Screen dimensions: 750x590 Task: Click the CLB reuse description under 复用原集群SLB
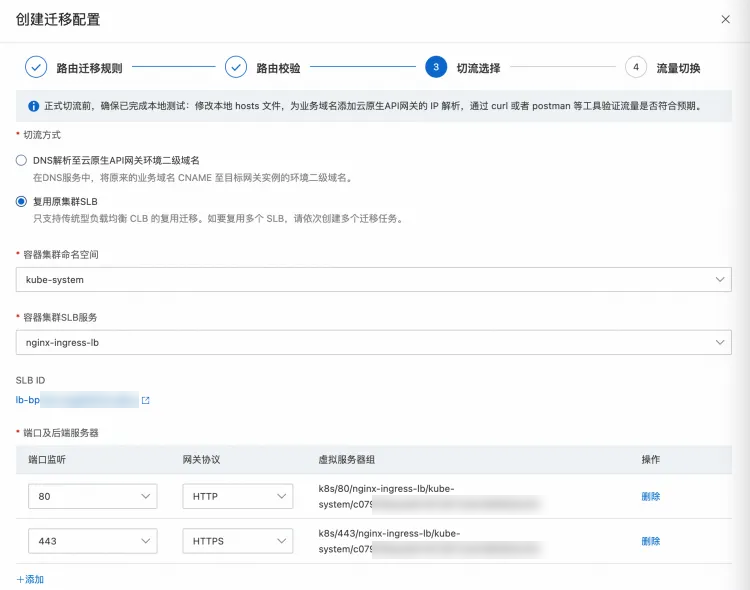(x=219, y=219)
